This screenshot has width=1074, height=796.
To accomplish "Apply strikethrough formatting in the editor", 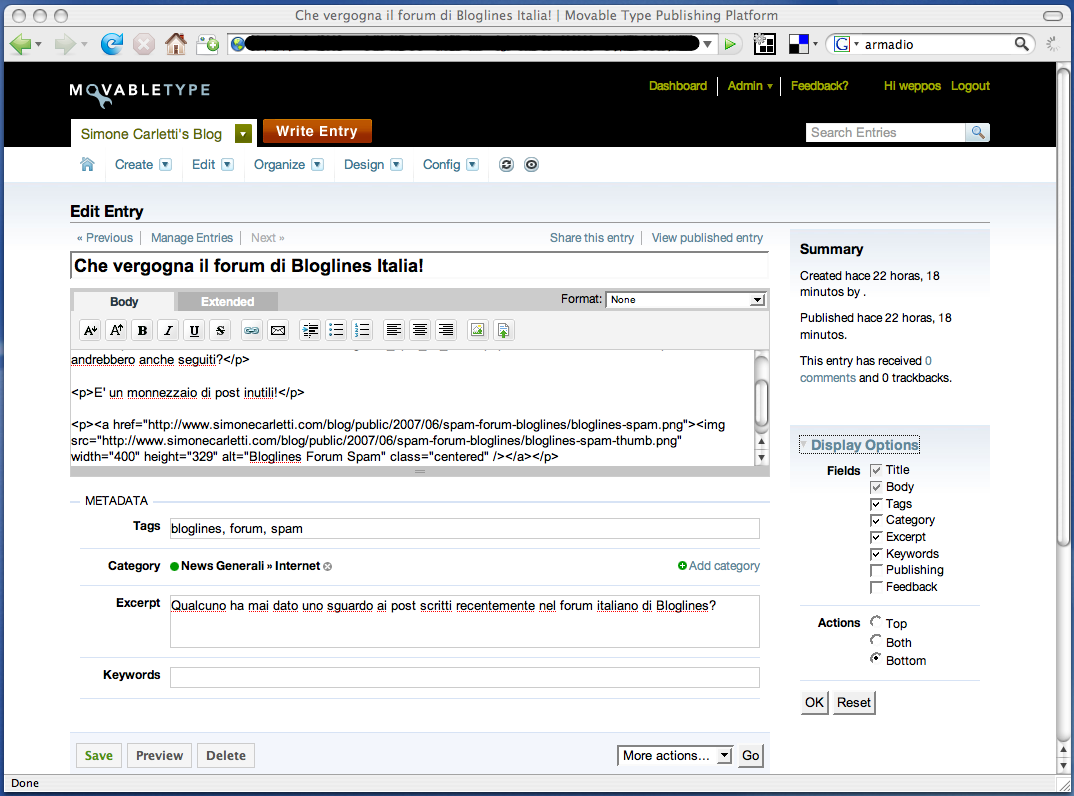I will [221, 330].
